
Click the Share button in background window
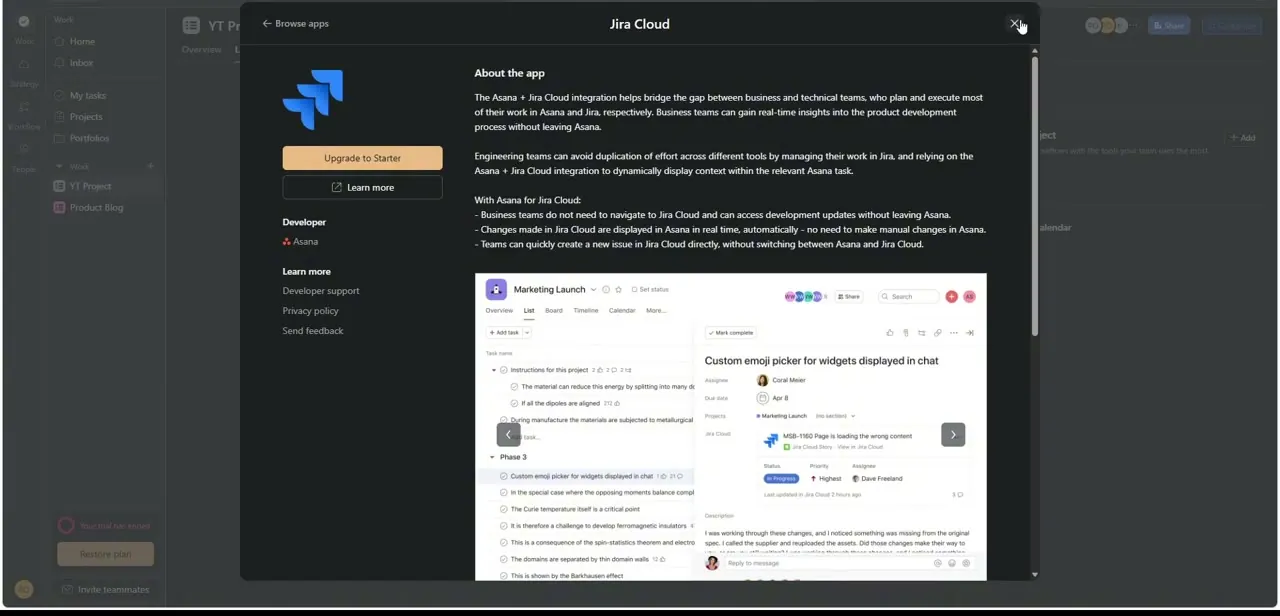pos(1168,26)
